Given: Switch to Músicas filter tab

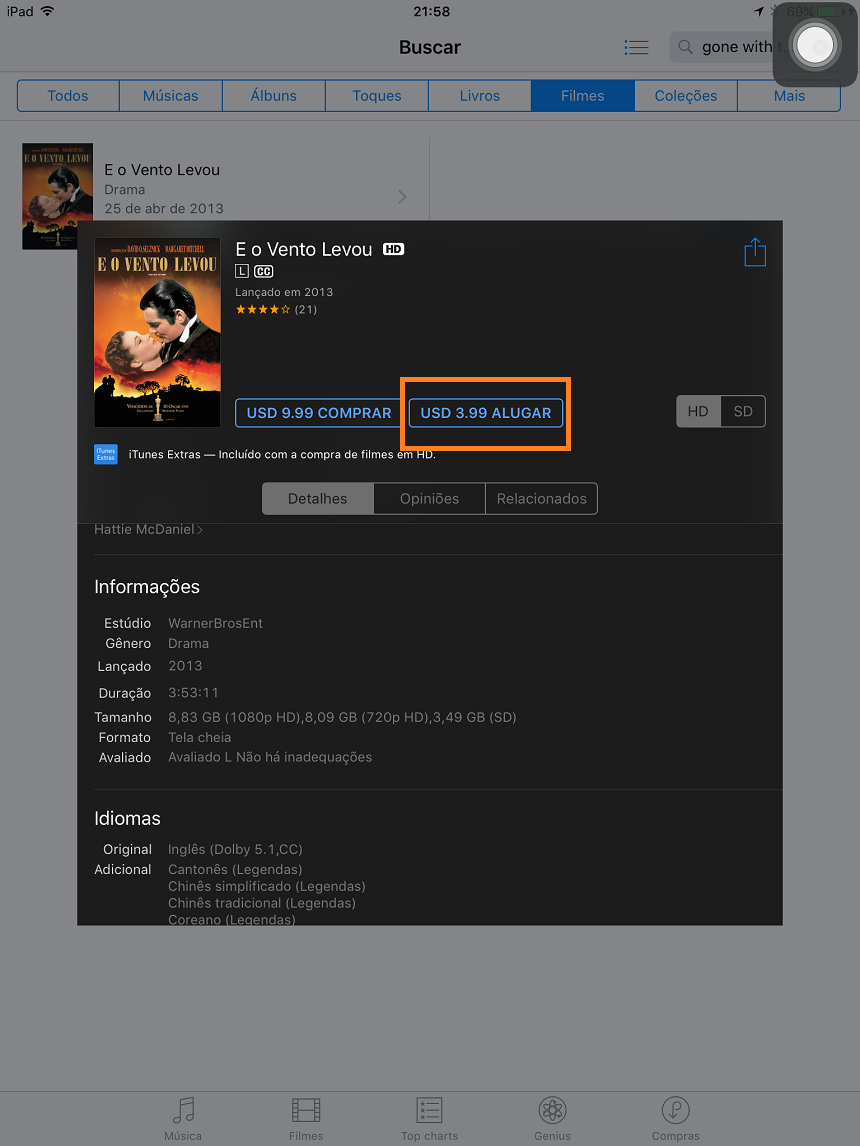Looking at the screenshot, I should (170, 96).
